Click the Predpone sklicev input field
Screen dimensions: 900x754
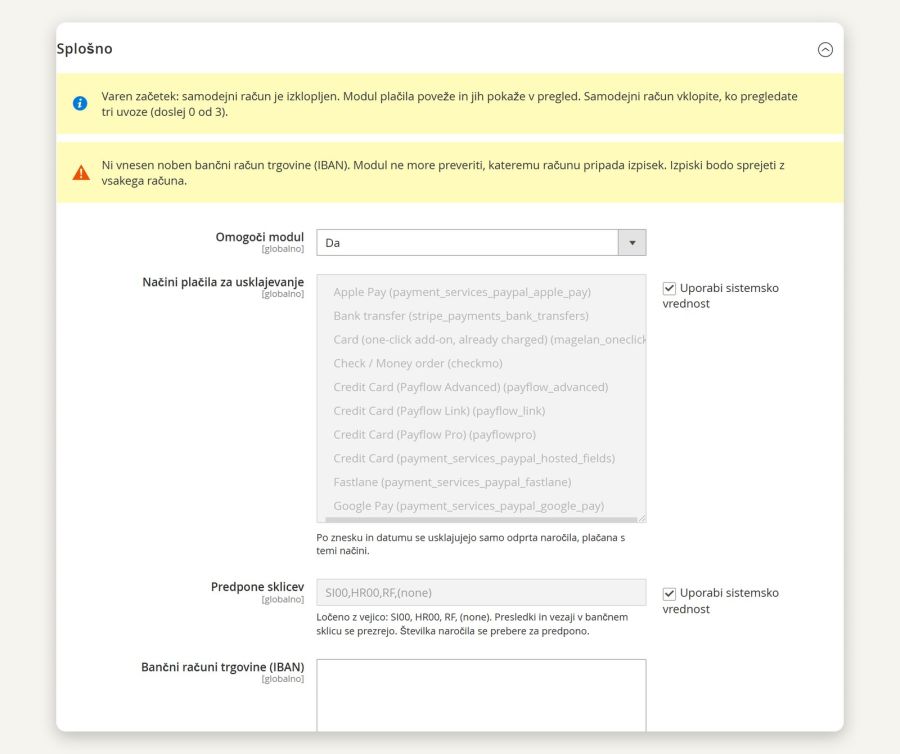[481, 593]
